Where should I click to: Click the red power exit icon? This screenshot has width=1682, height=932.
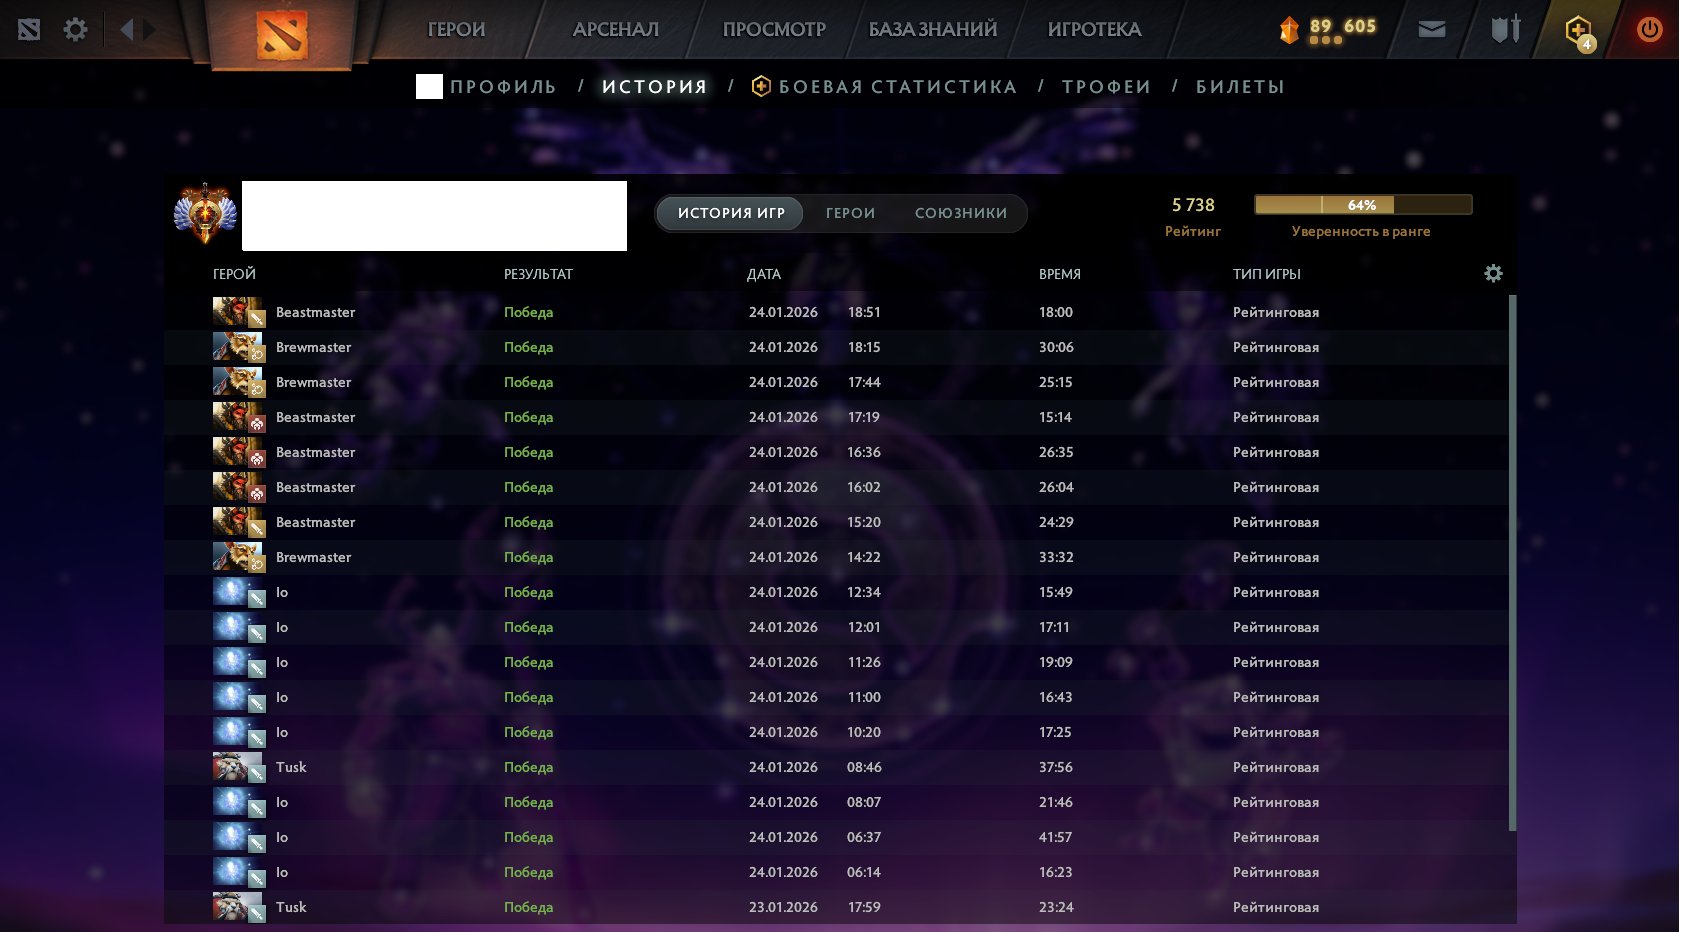click(x=1649, y=30)
